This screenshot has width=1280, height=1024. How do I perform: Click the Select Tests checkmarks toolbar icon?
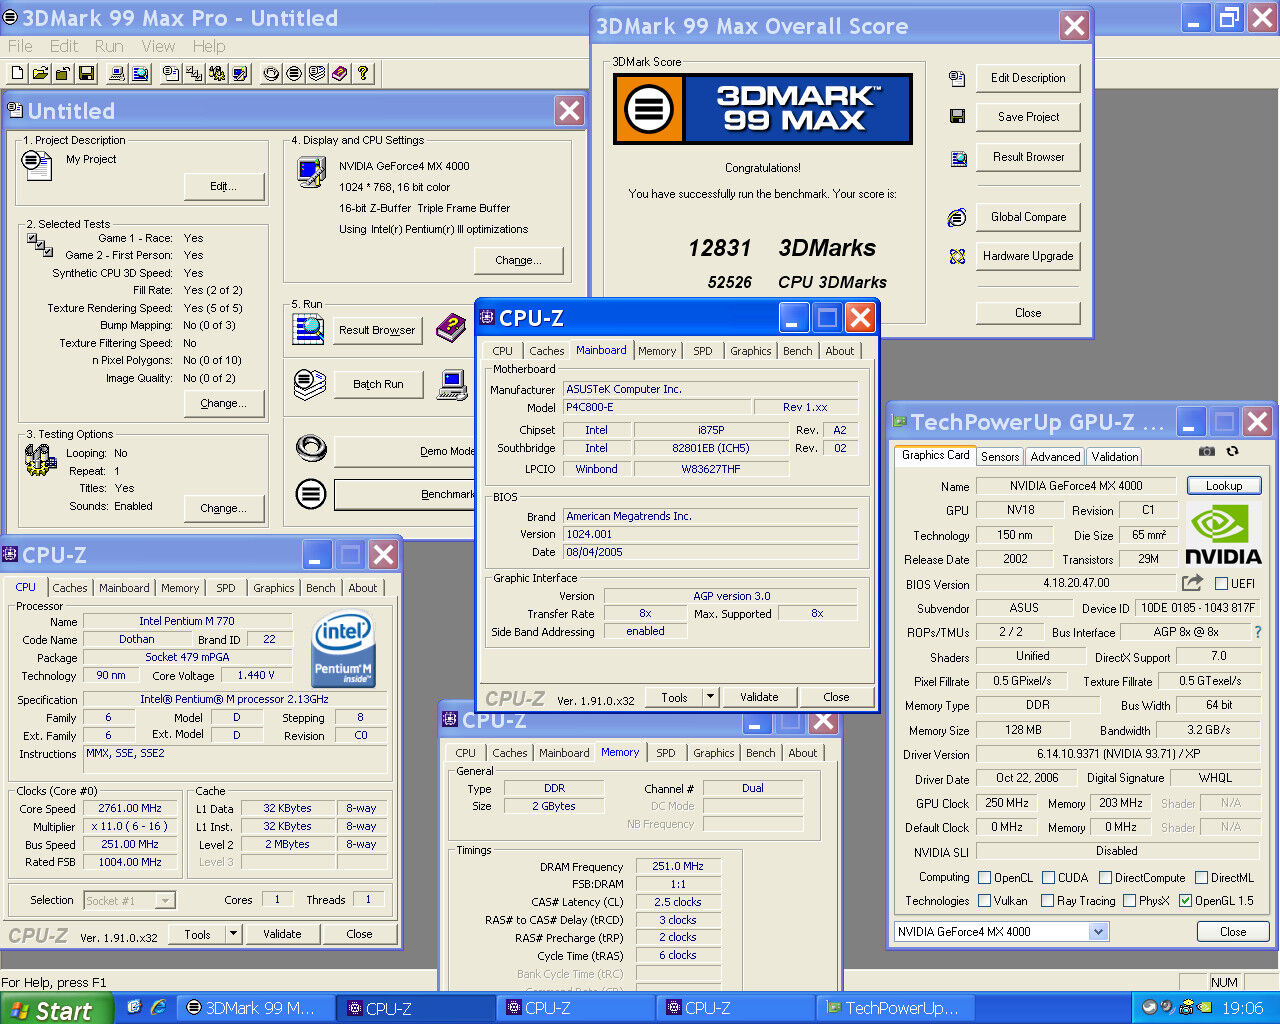pos(194,73)
